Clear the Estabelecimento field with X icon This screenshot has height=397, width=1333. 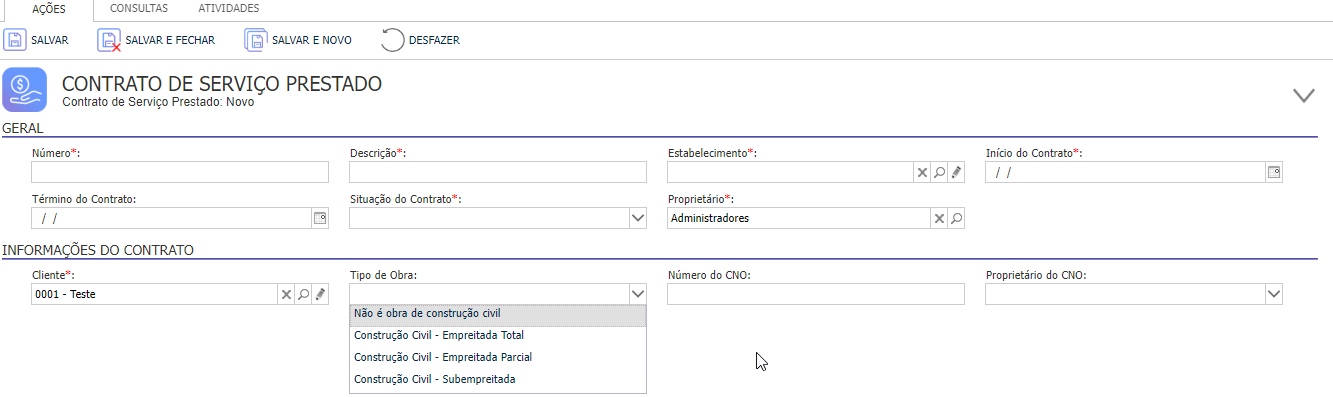click(x=922, y=172)
